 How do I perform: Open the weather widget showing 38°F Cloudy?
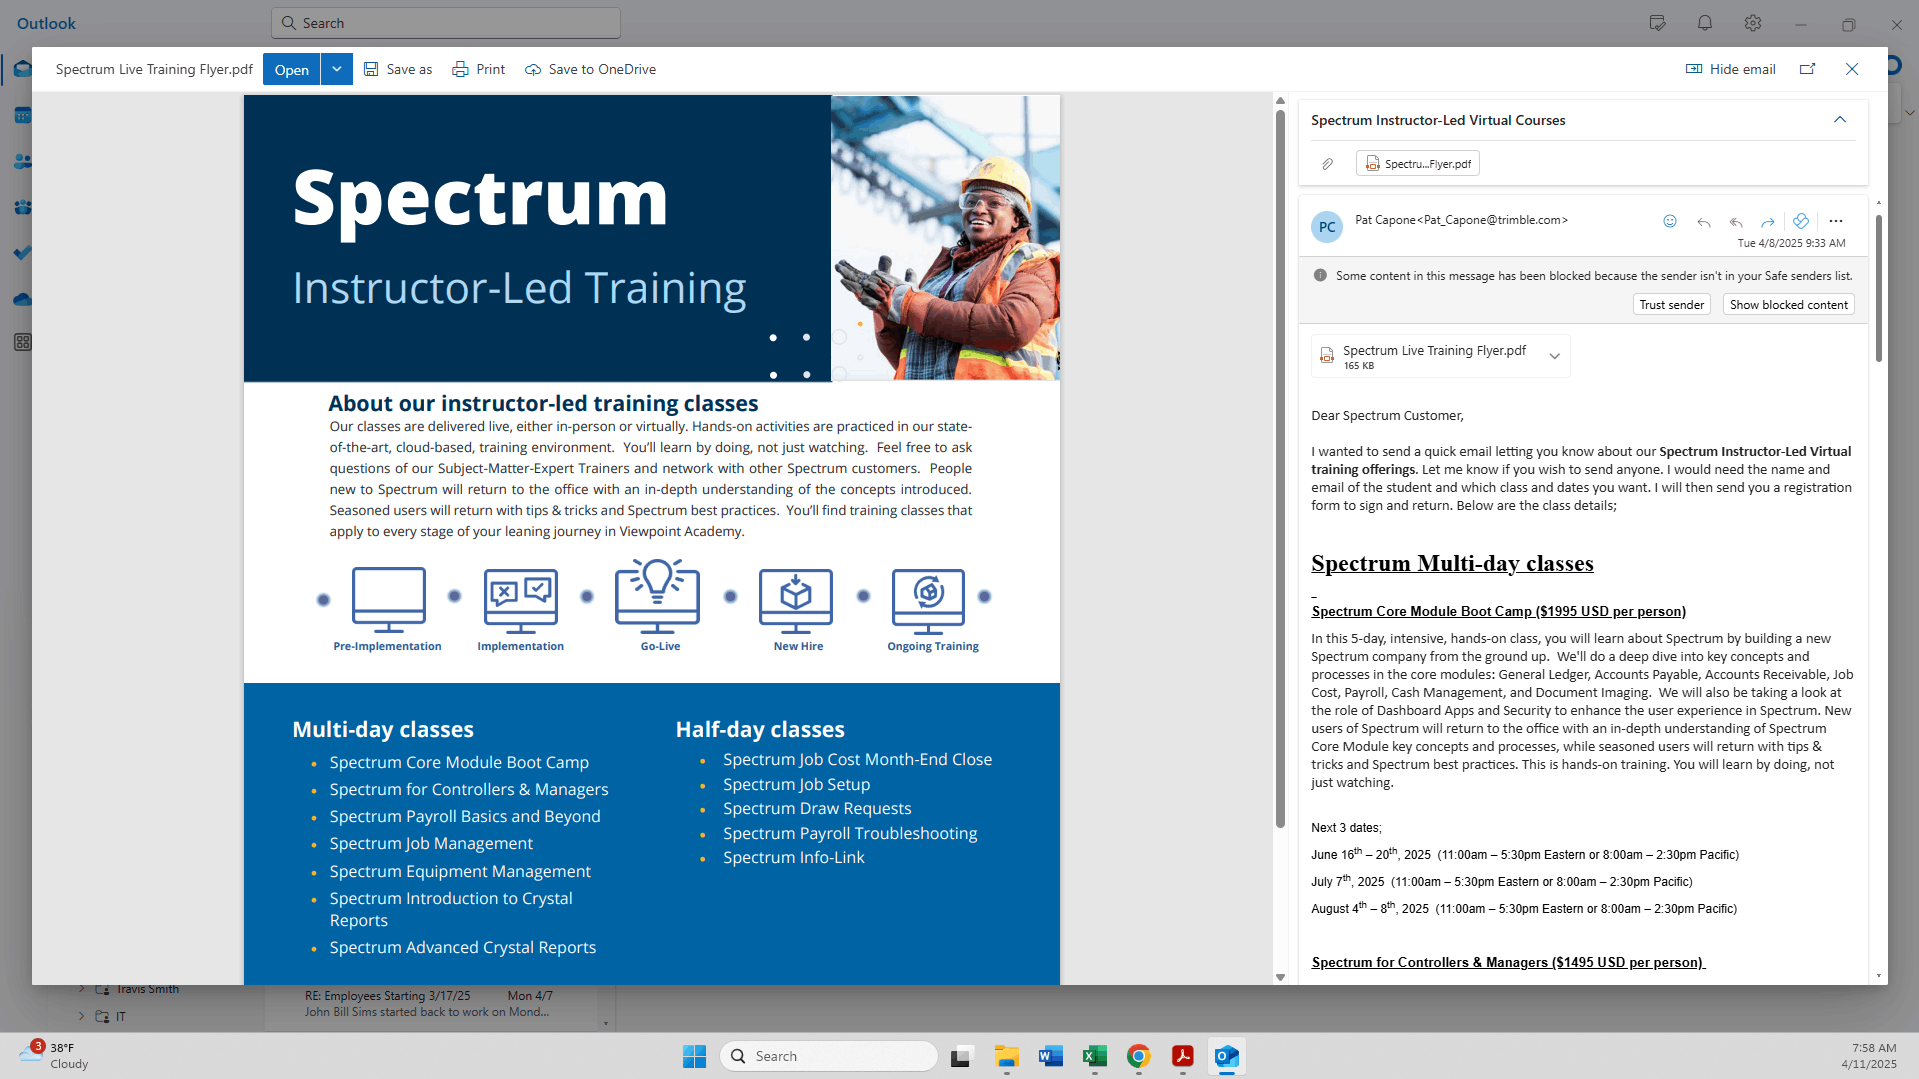coord(54,1055)
